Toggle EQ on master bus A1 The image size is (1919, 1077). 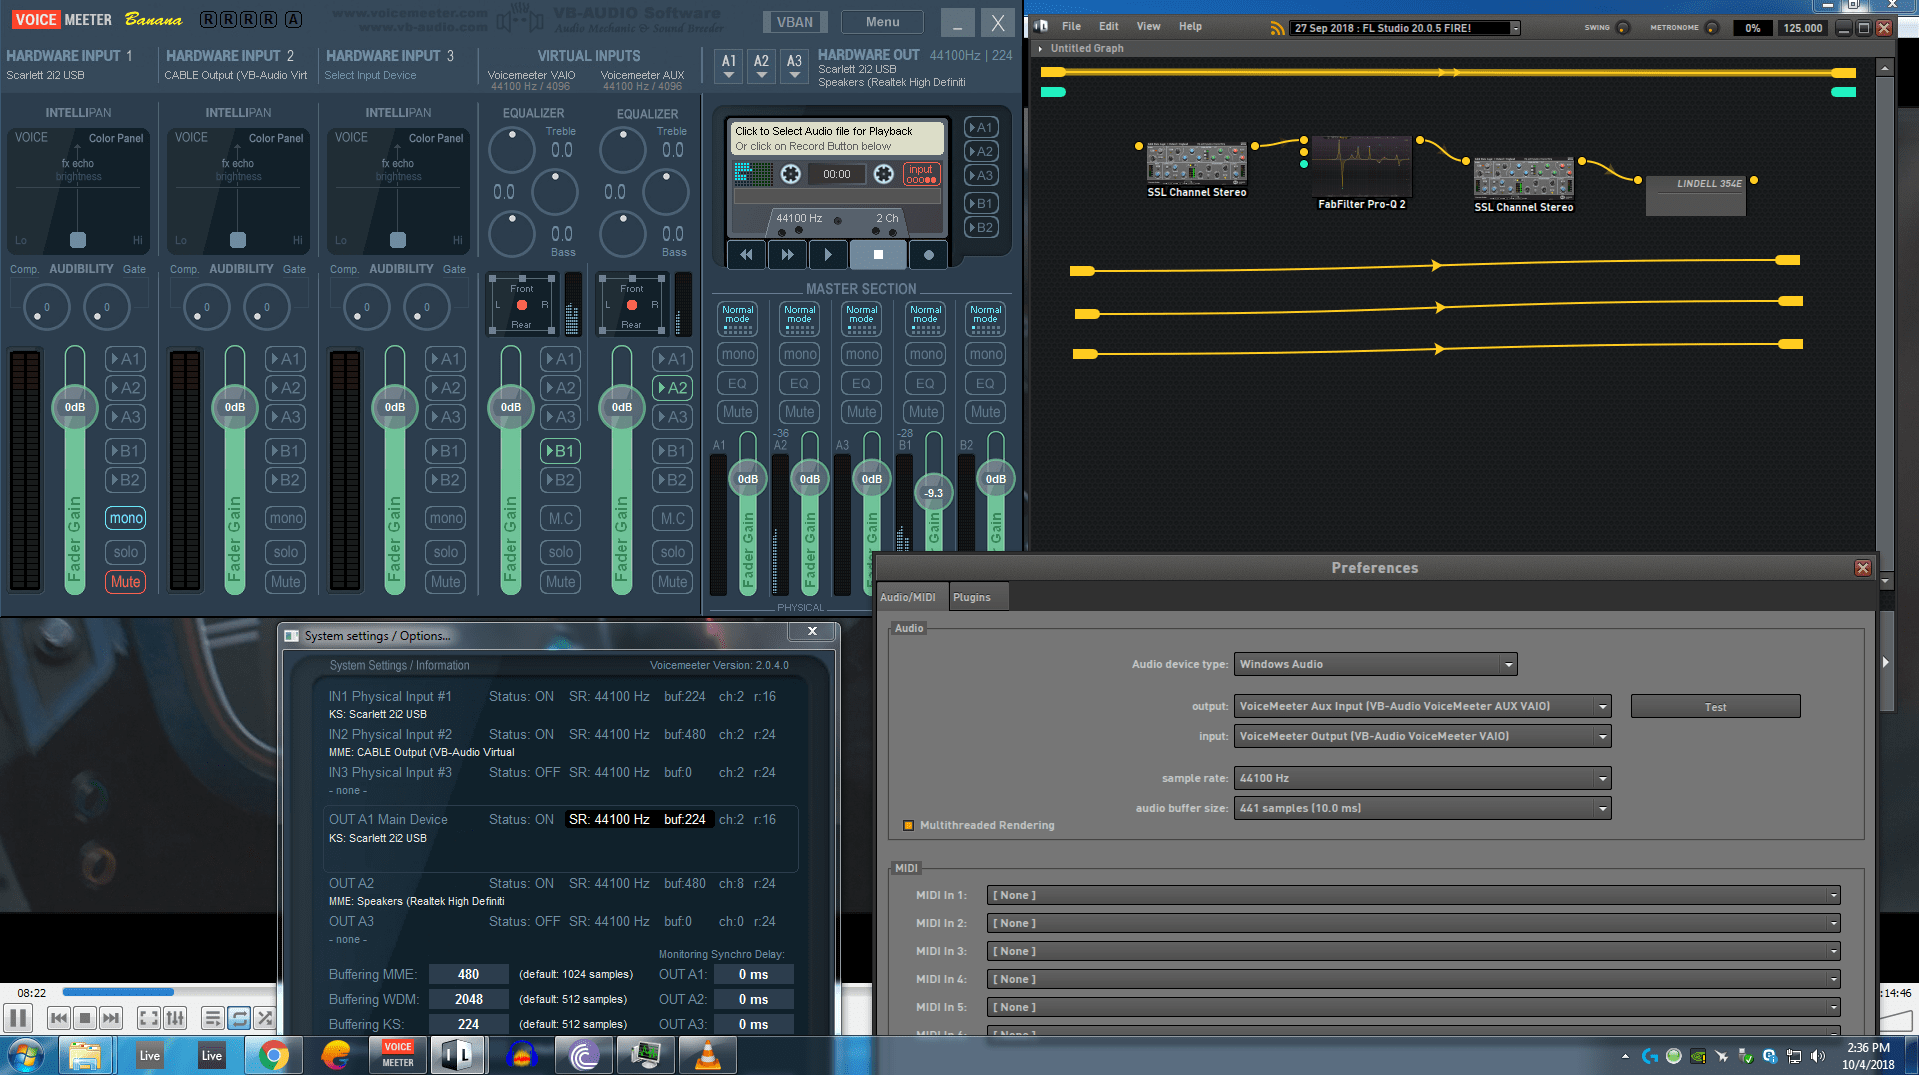click(x=738, y=383)
